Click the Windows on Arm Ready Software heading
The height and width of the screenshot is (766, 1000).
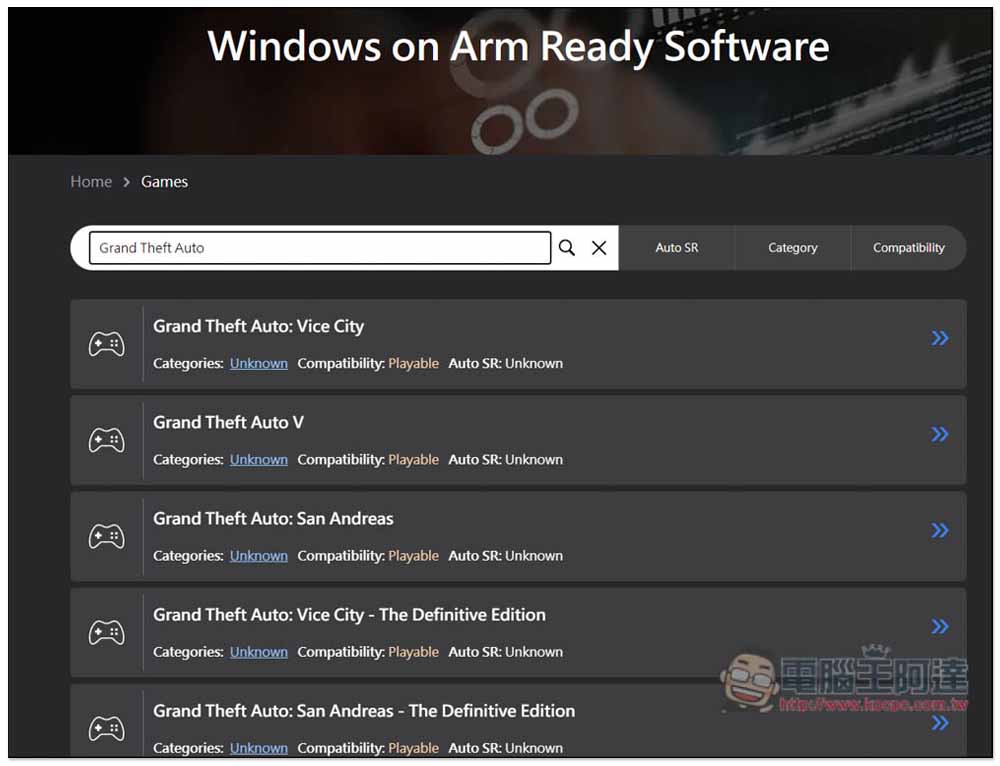pyautogui.click(x=518, y=47)
